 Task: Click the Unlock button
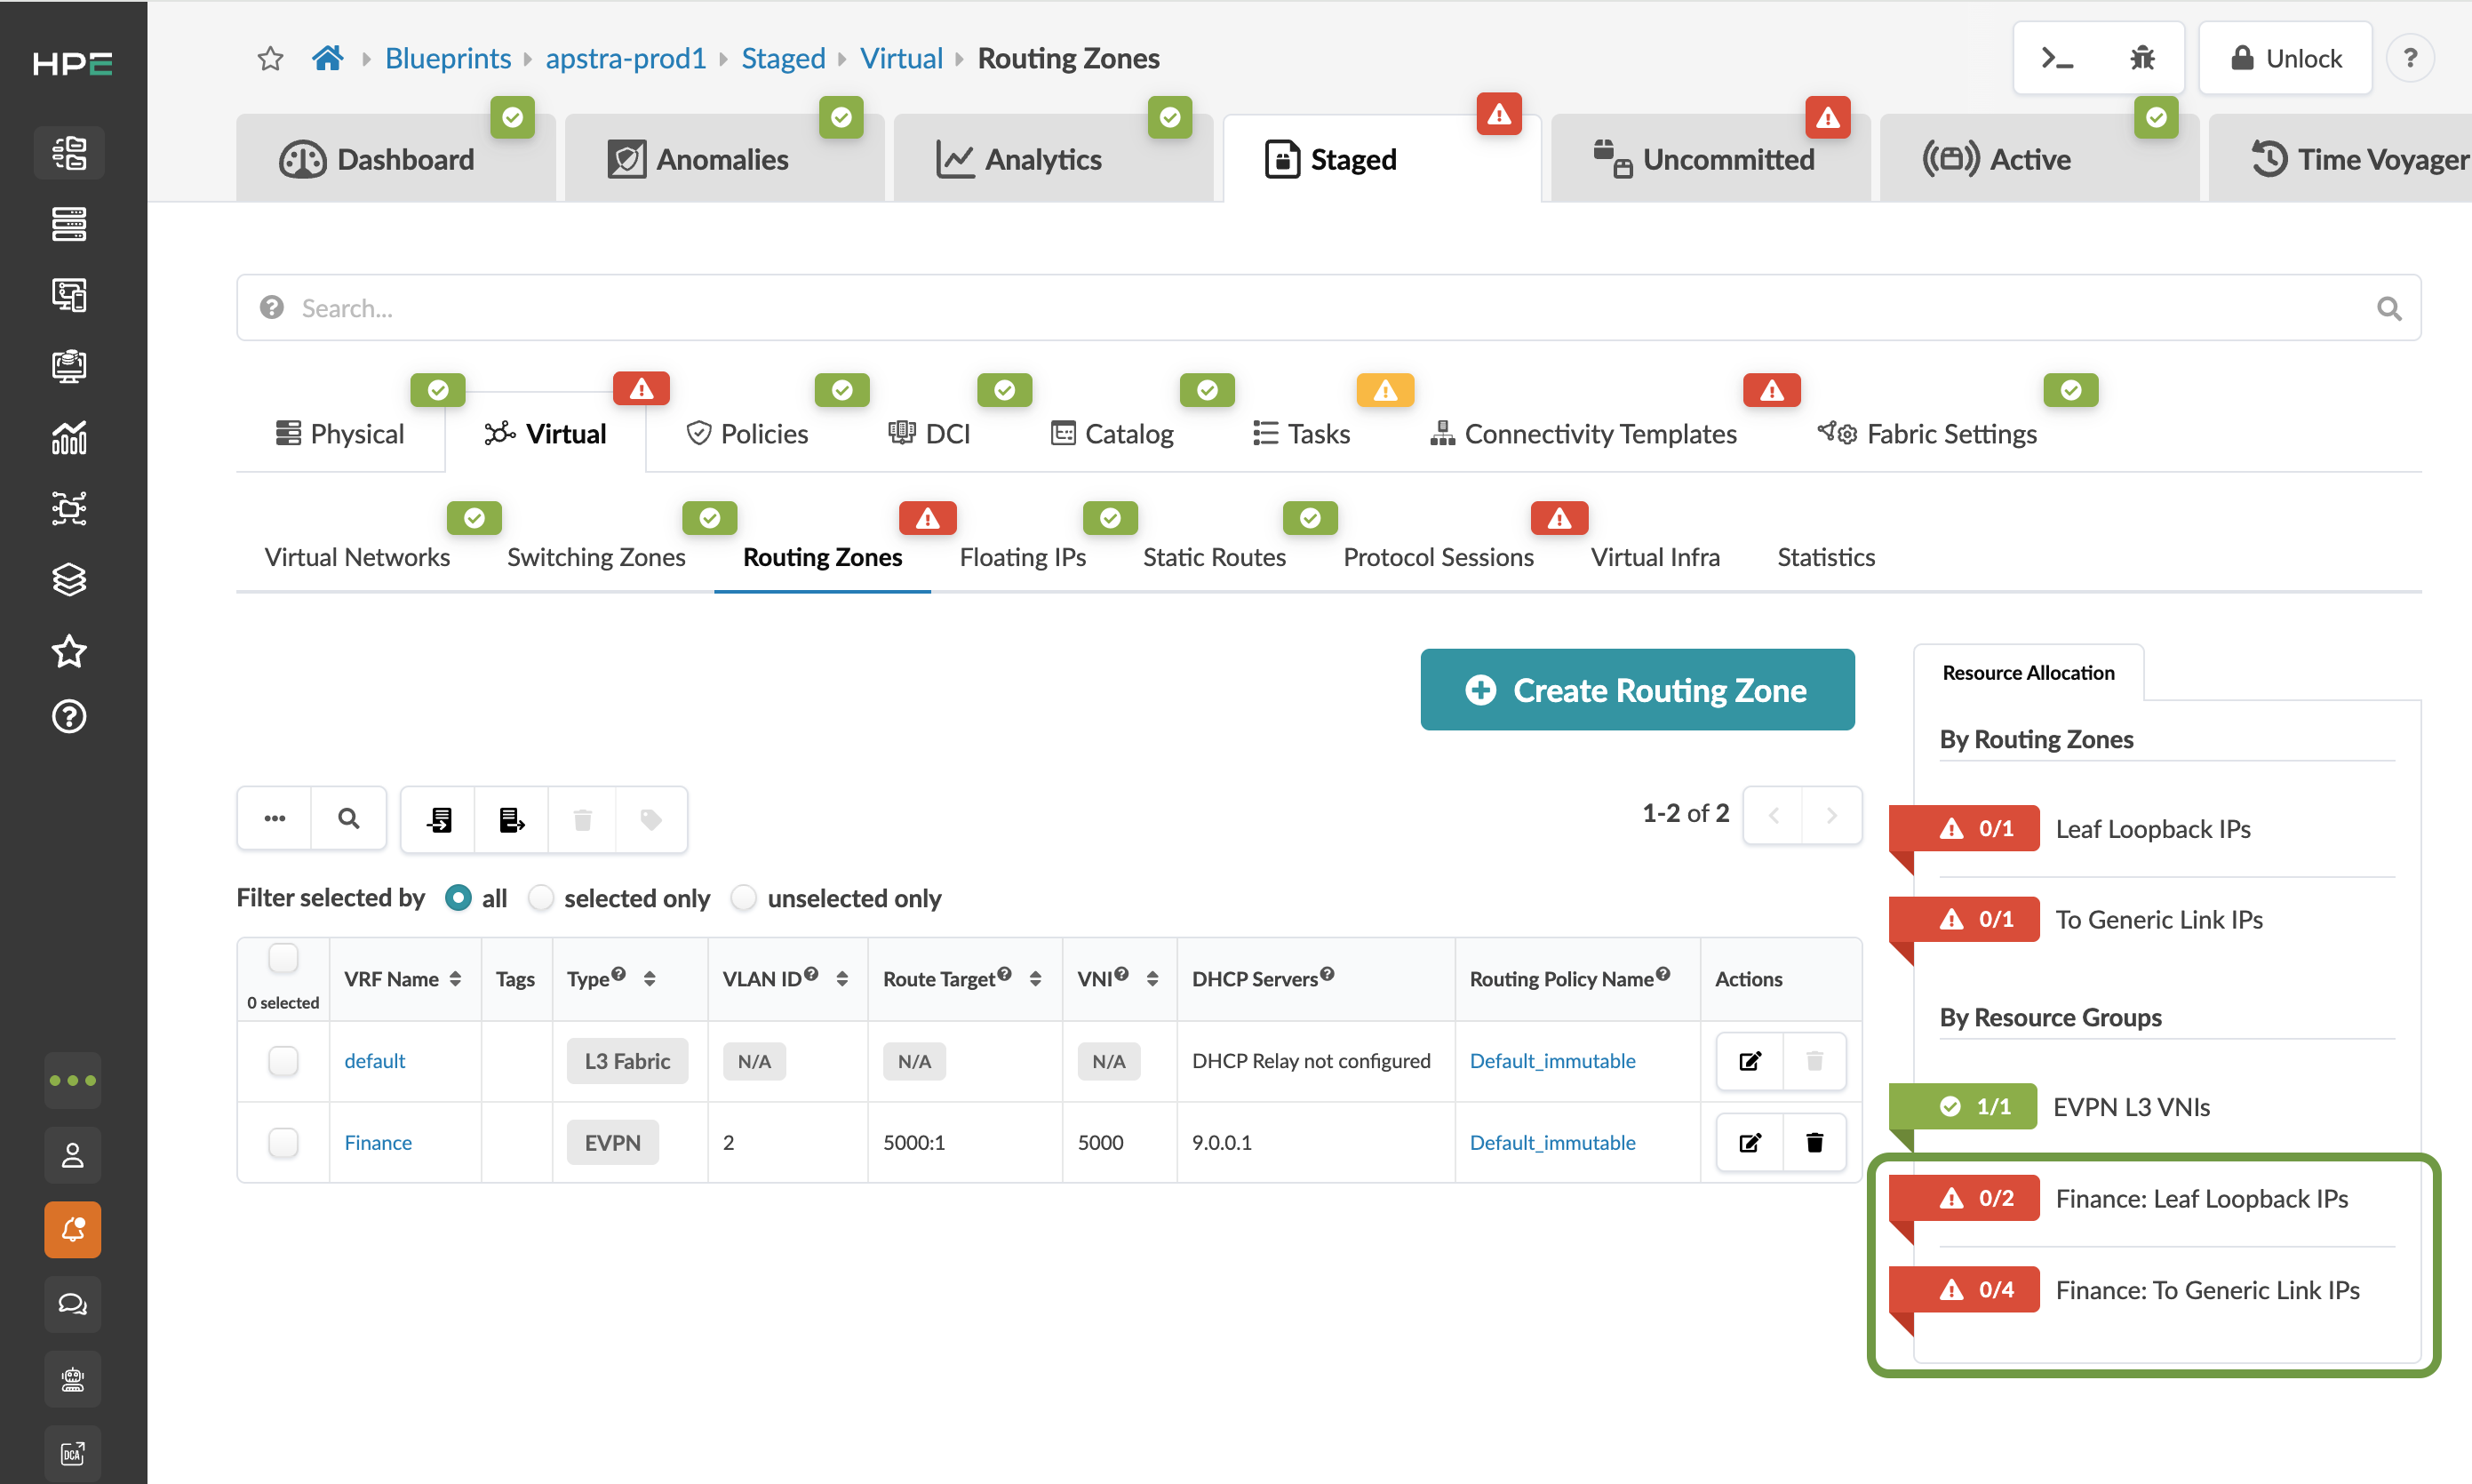point(2286,58)
